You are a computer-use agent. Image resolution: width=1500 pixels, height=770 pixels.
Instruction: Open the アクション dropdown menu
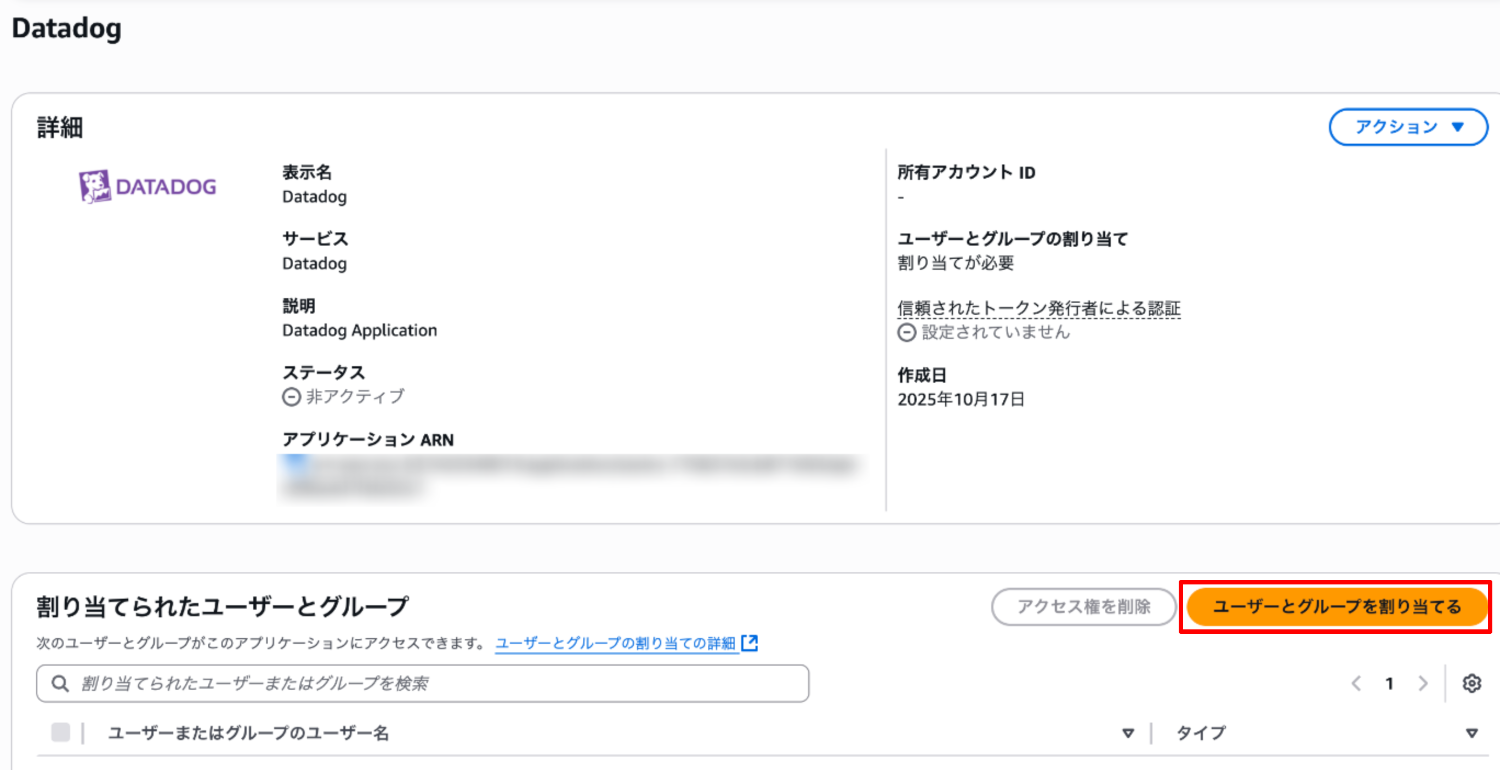1407,127
